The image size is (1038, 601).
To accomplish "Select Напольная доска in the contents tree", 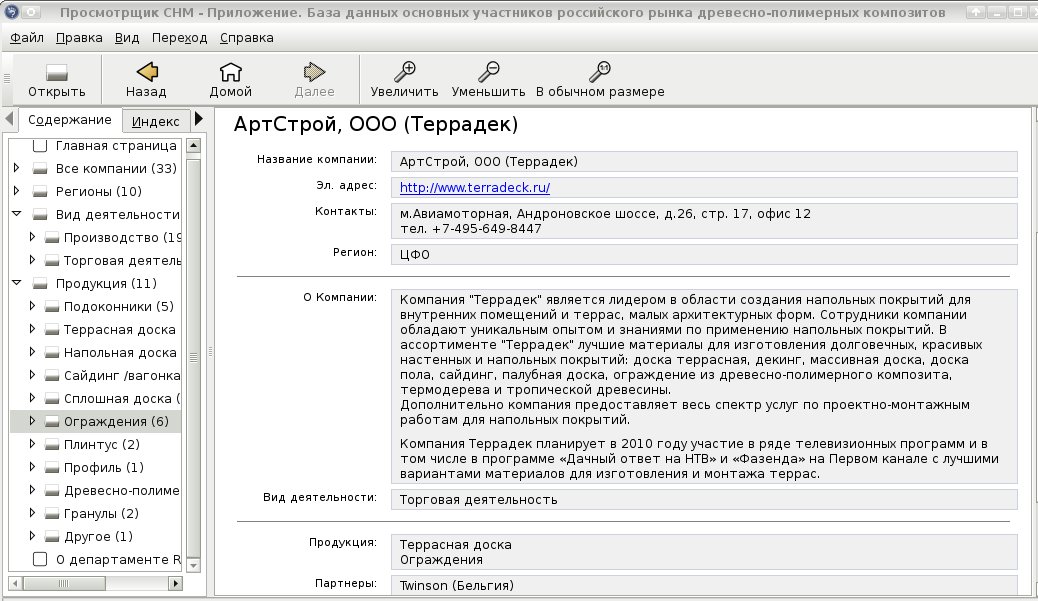I will pos(120,353).
